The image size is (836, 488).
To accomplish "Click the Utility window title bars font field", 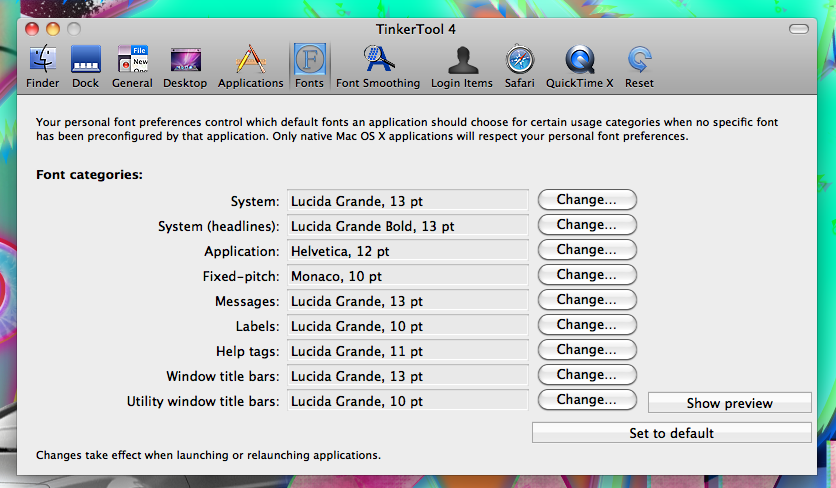I will [x=408, y=401].
